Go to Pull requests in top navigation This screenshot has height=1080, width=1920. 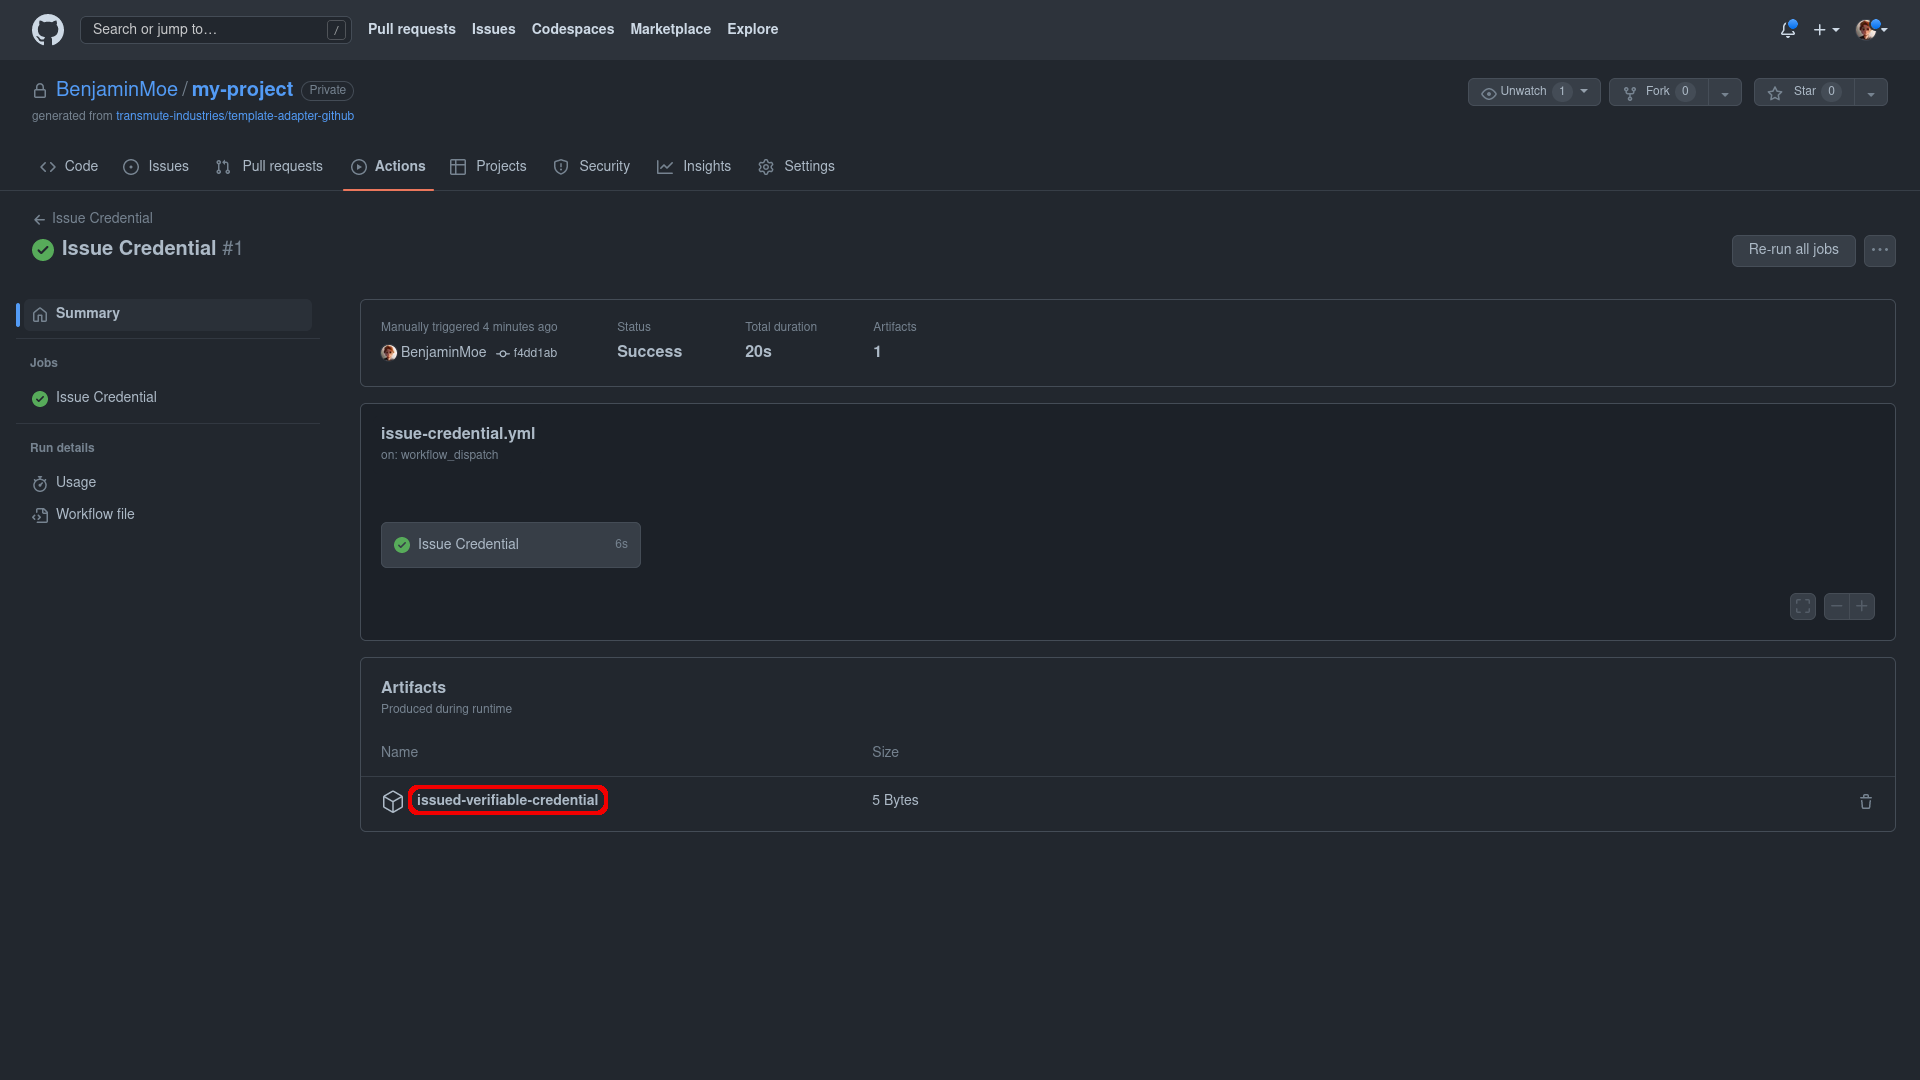pyautogui.click(x=411, y=29)
